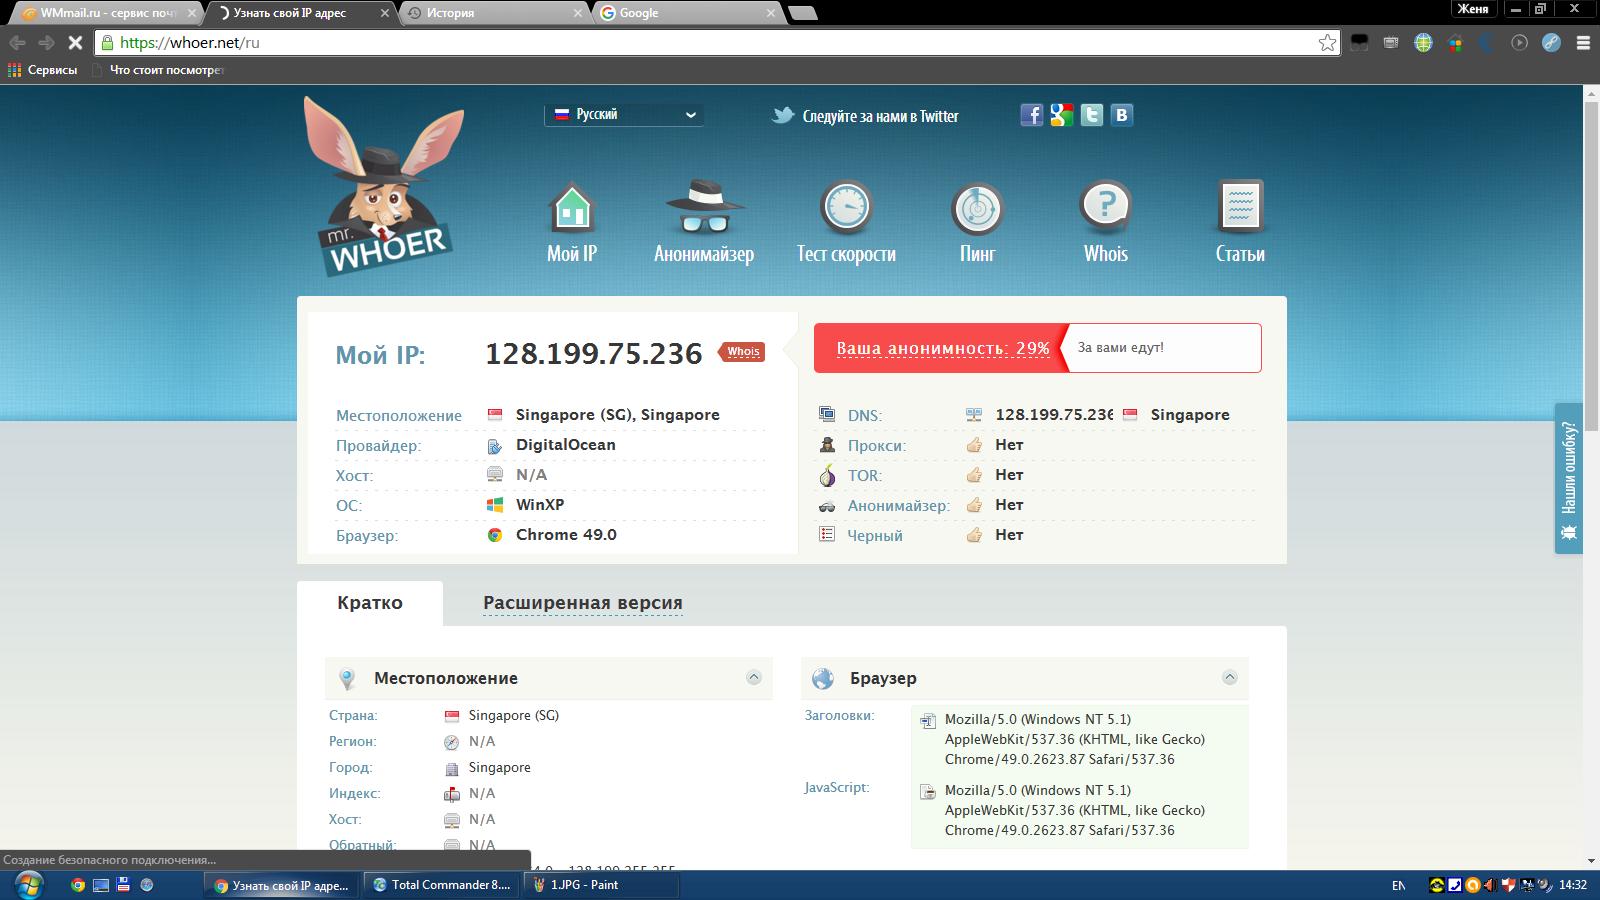Screen dimensions: 1600x900
Task: Select the Расширенная версия tab
Action: tap(583, 603)
